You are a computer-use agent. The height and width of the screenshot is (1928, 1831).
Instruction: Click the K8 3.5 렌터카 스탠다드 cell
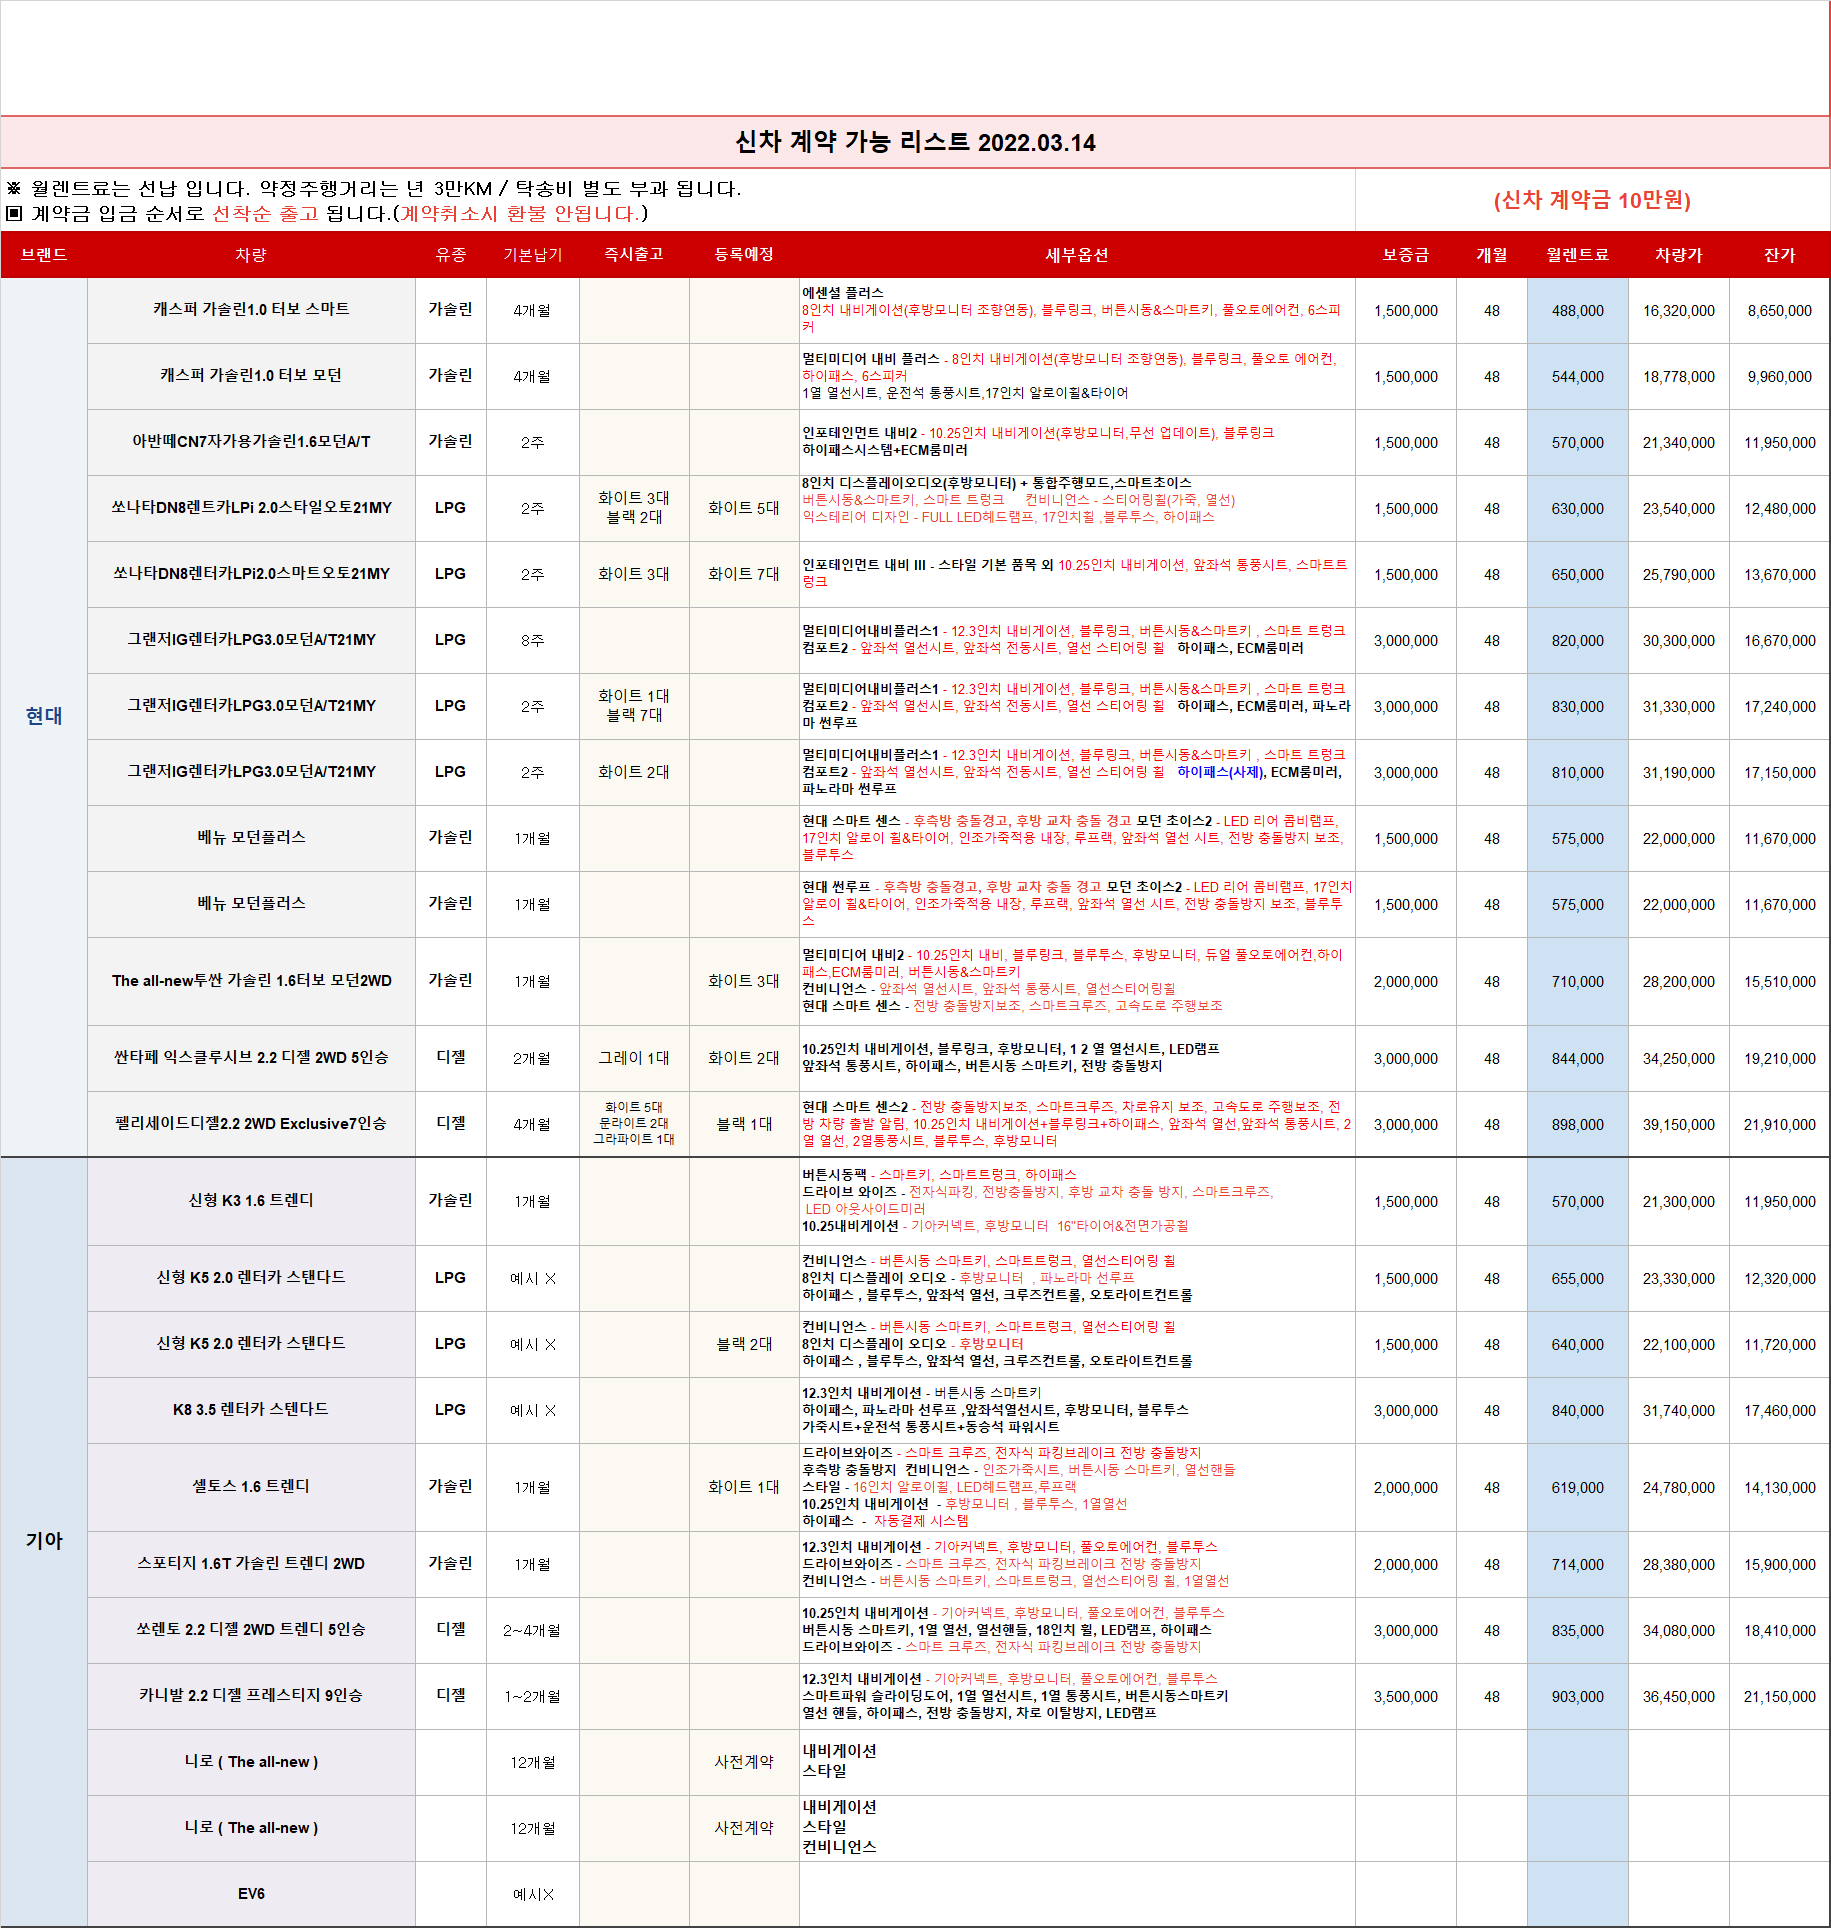[251, 1410]
